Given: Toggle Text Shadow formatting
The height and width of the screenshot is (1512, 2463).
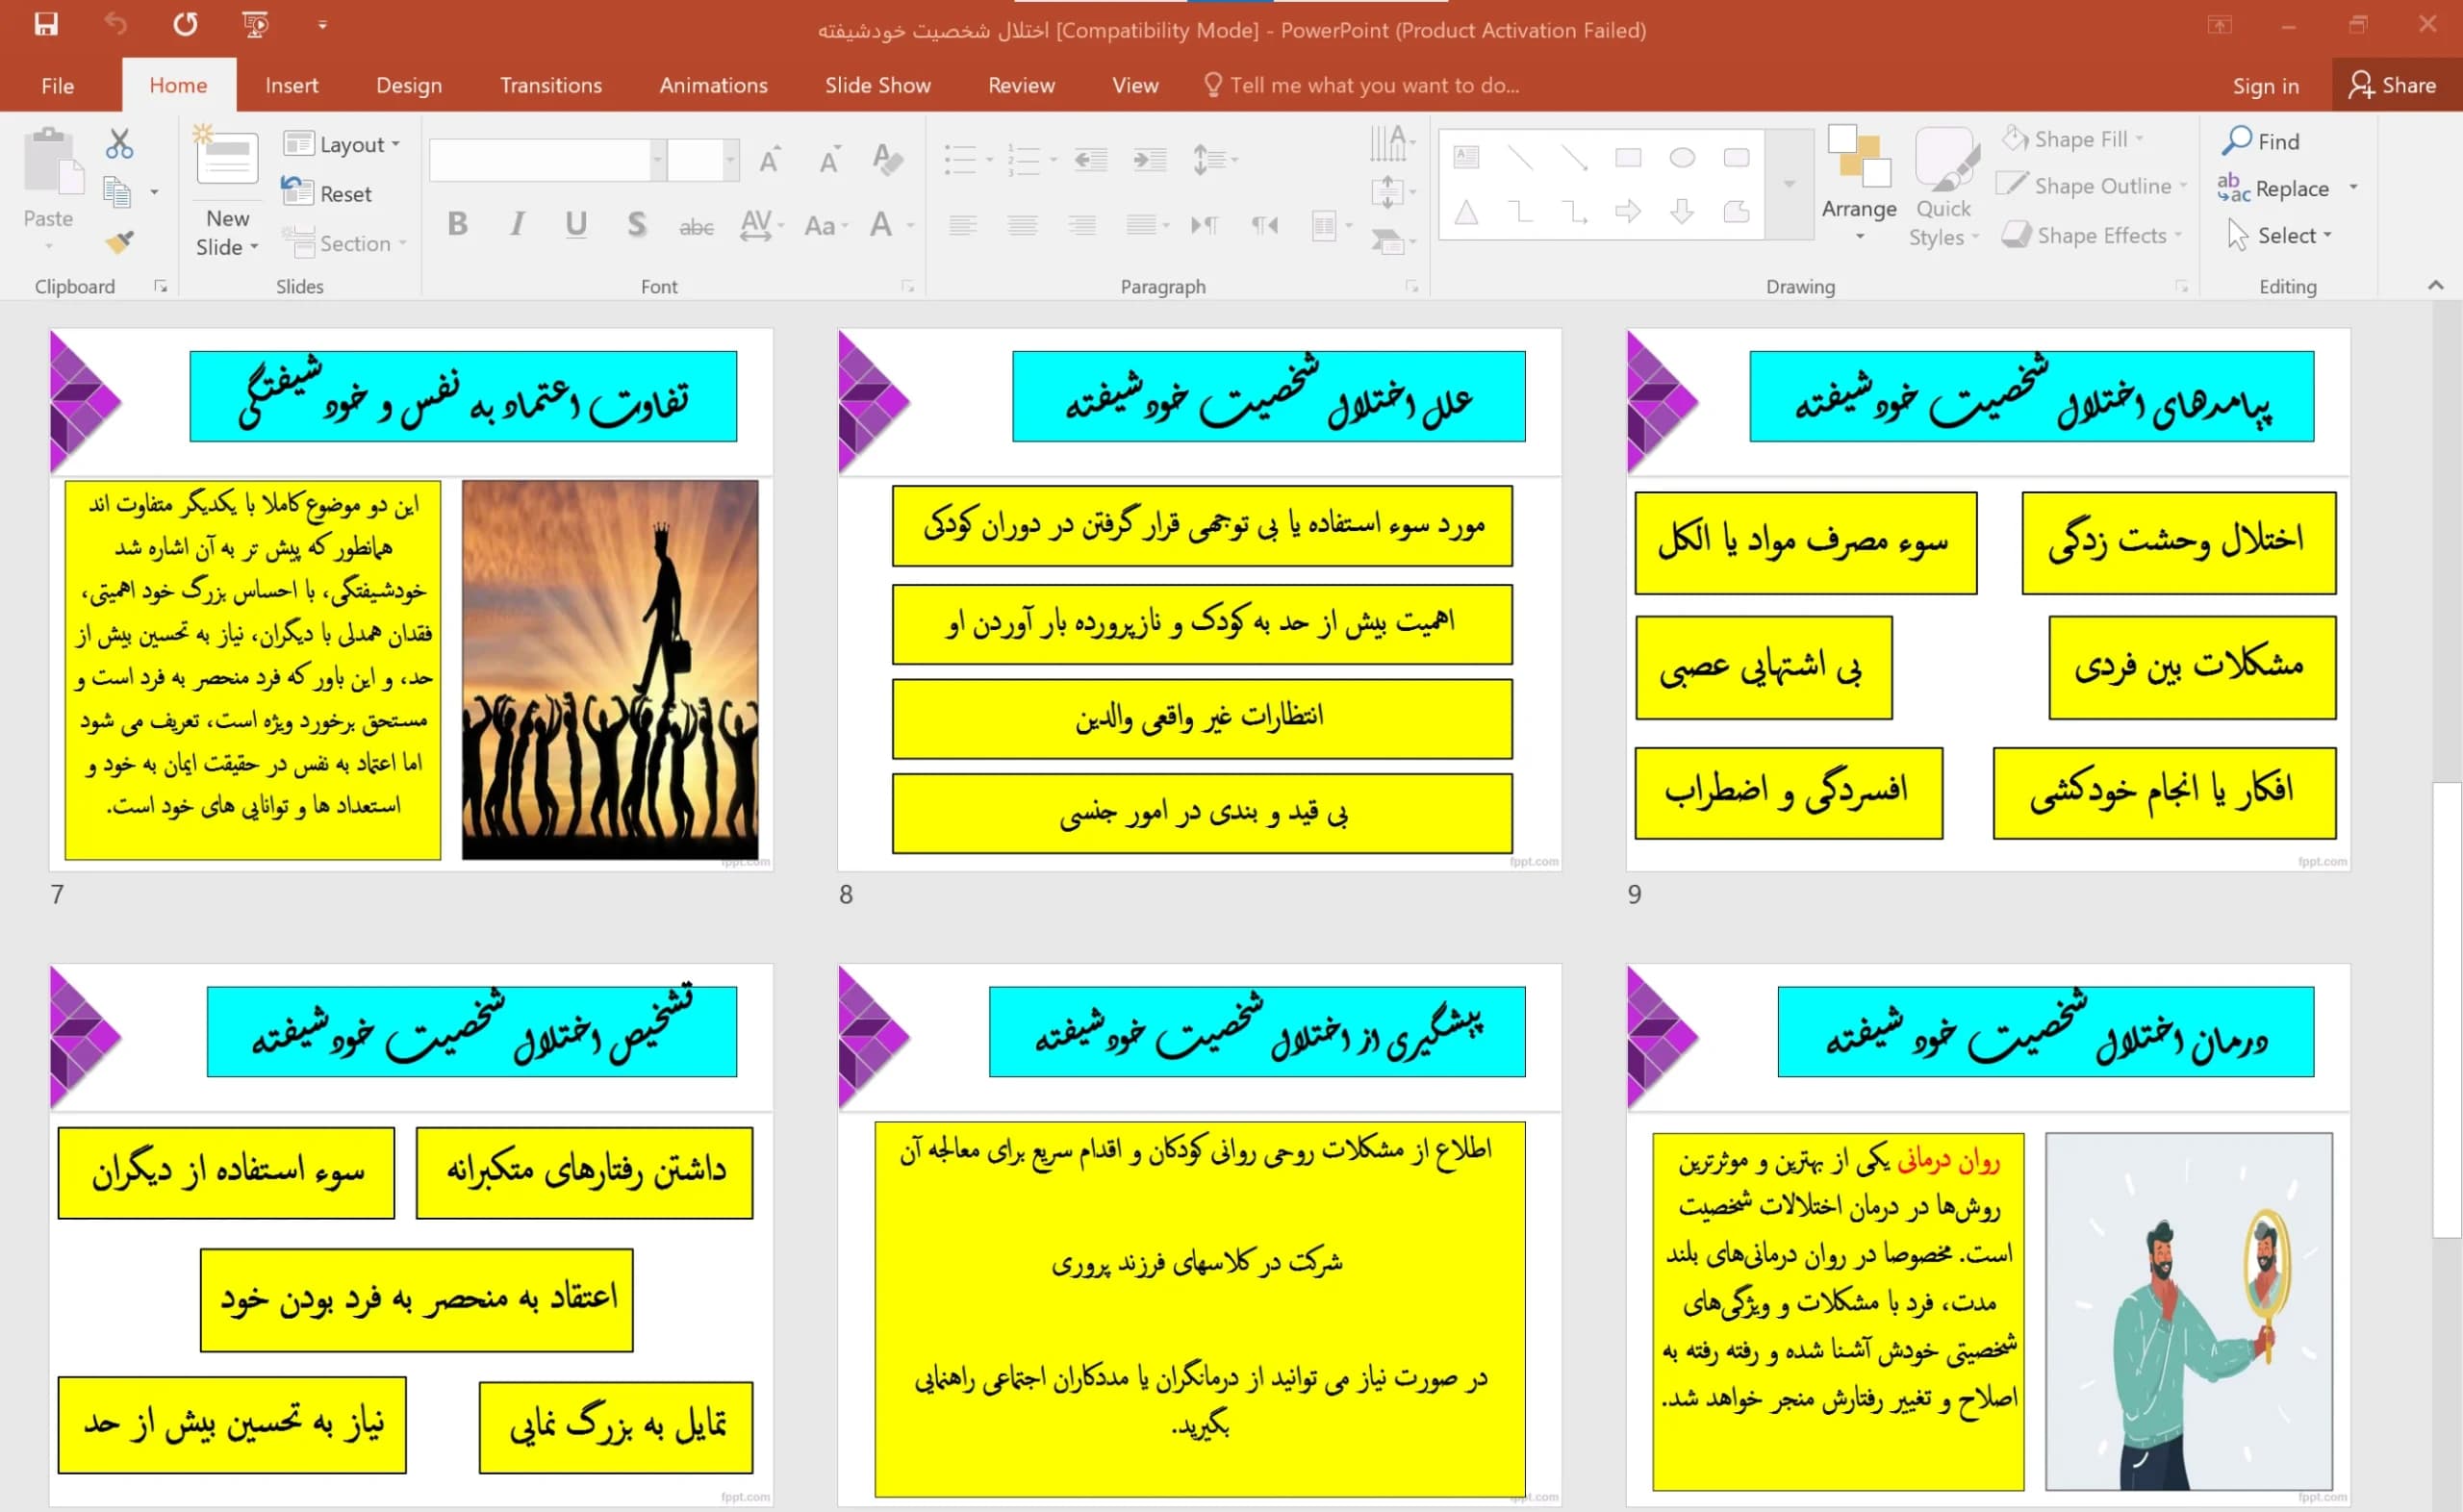Looking at the screenshot, I should click(636, 224).
